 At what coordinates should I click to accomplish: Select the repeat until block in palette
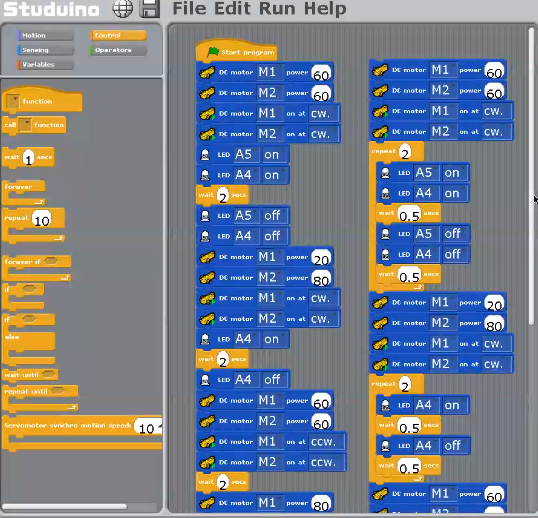[x=40, y=398]
